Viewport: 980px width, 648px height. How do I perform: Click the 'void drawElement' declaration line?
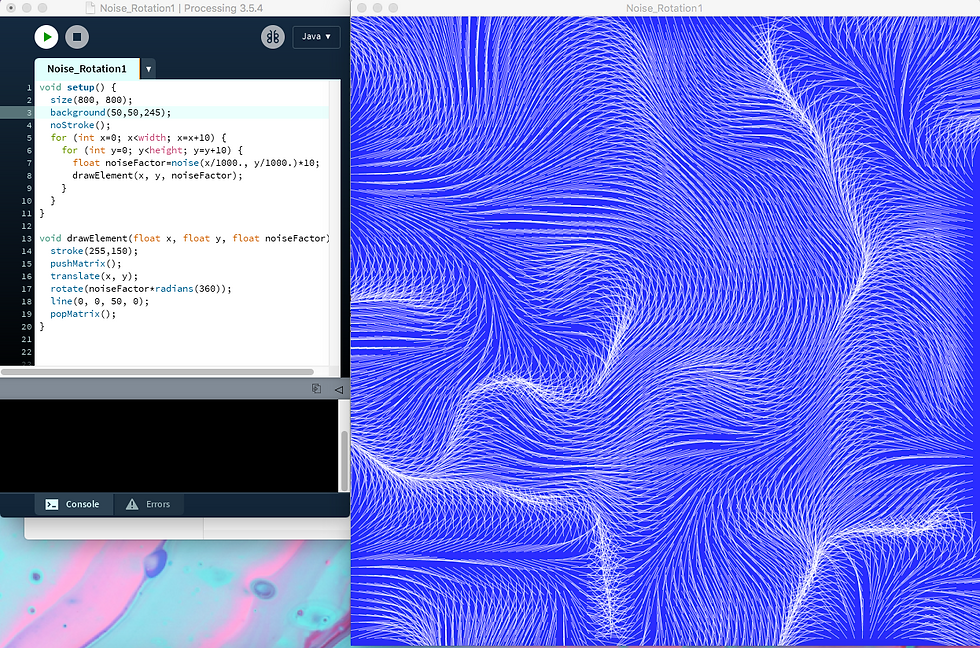(x=184, y=238)
